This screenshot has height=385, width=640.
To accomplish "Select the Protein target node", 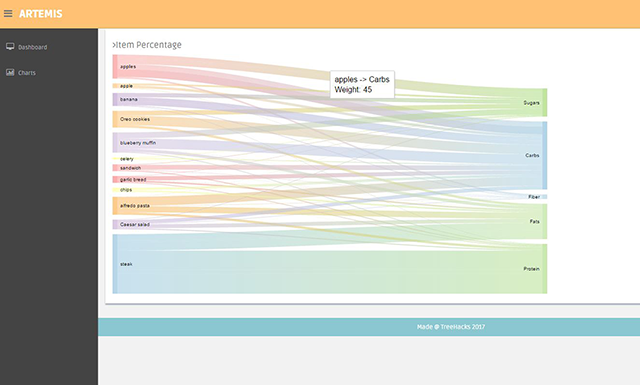I will pos(544,269).
